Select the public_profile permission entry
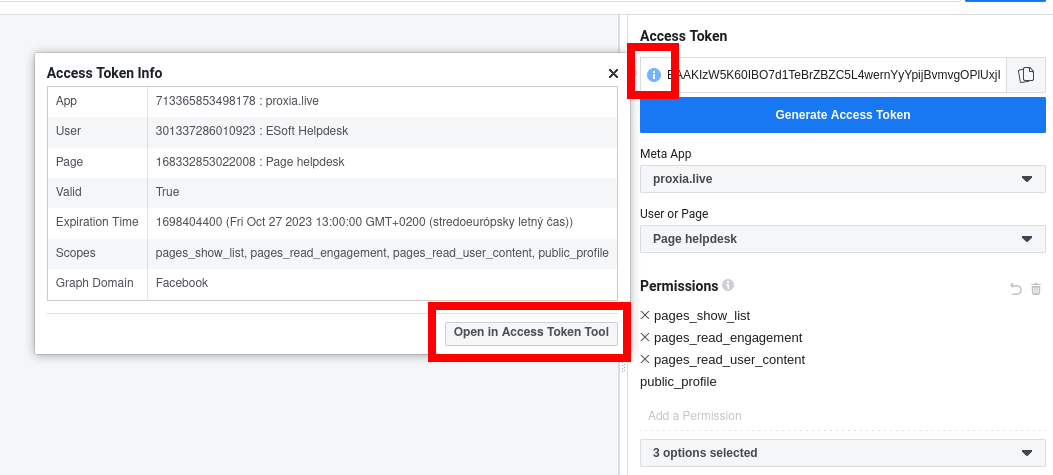Viewport: 1053px width, 475px height. pos(678,381)
